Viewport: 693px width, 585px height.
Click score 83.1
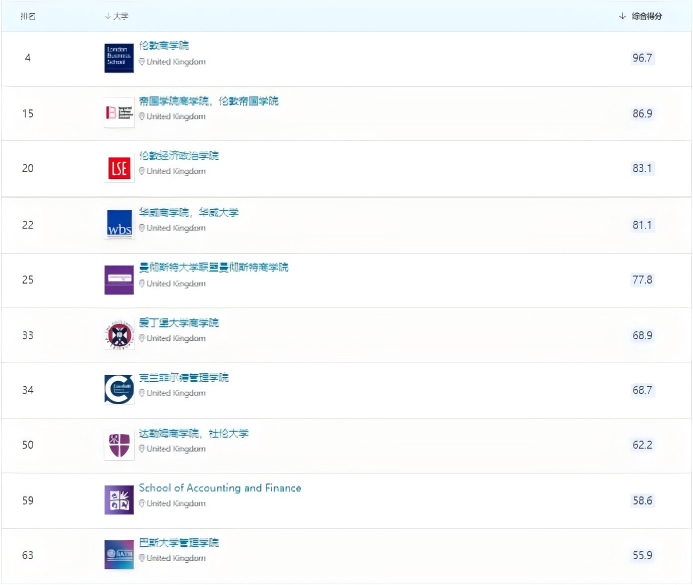pyautogui.click(x=642, y=168)
